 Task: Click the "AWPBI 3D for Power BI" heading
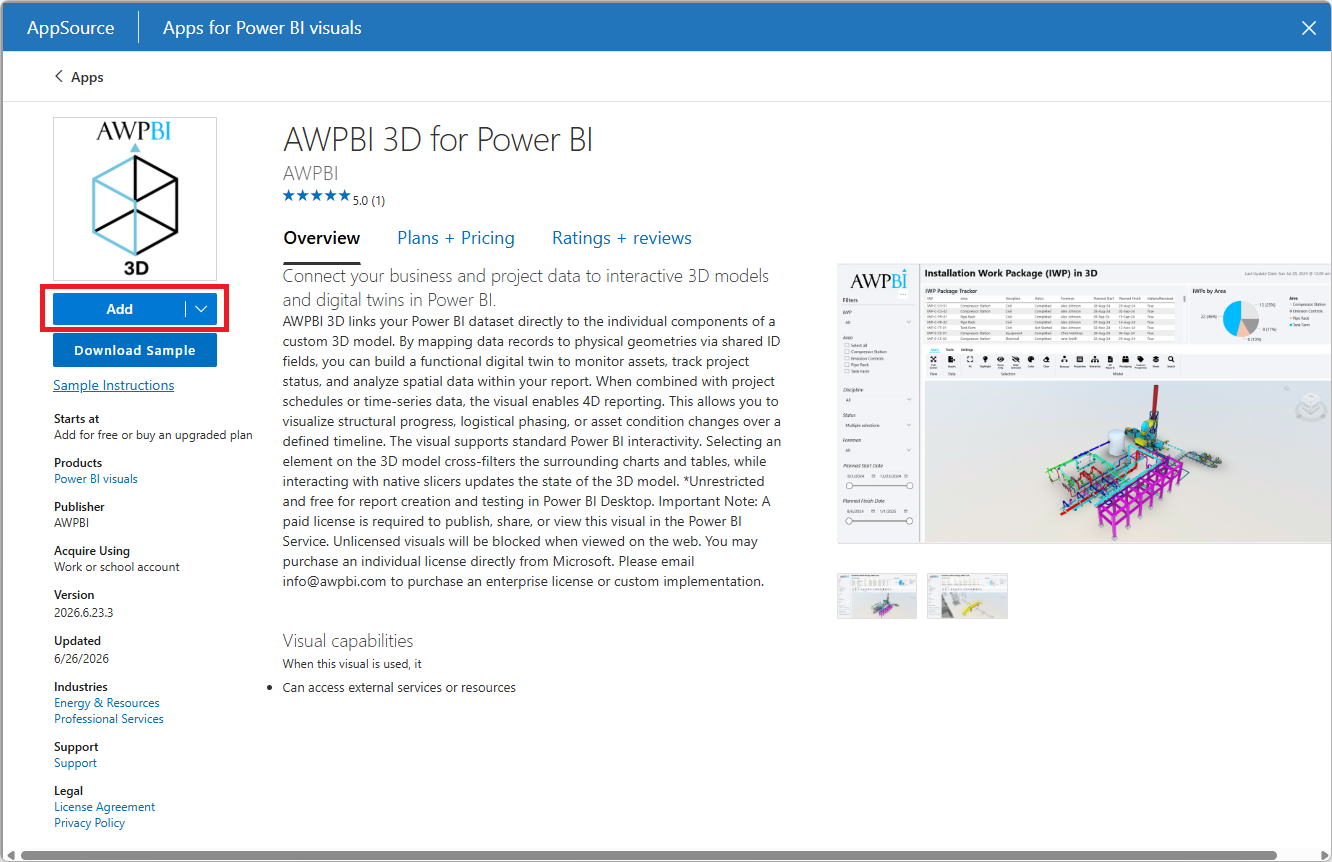(x=438, y=139)
